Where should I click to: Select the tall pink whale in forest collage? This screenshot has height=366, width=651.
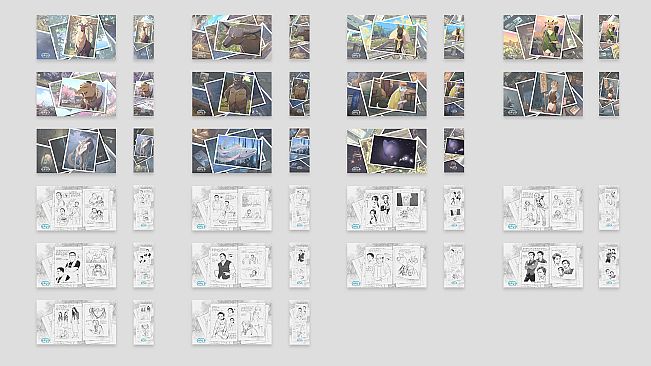(x=299, y=151)
